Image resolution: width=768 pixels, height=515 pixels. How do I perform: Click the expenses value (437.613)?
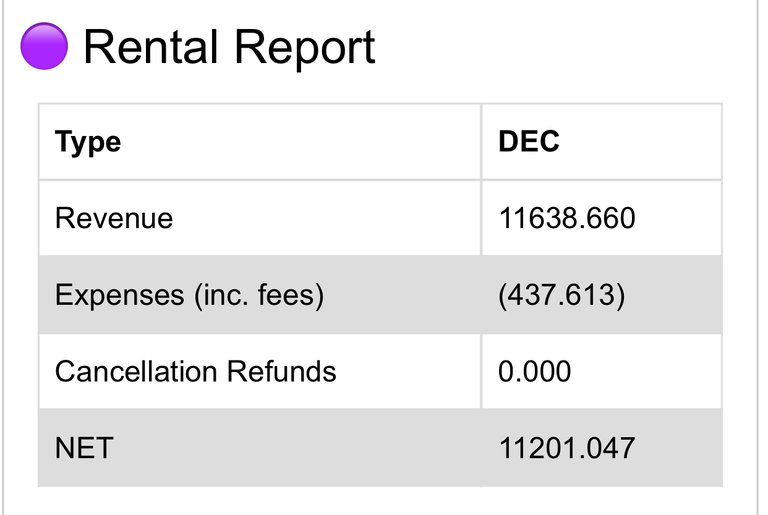[x=562, y=295]
